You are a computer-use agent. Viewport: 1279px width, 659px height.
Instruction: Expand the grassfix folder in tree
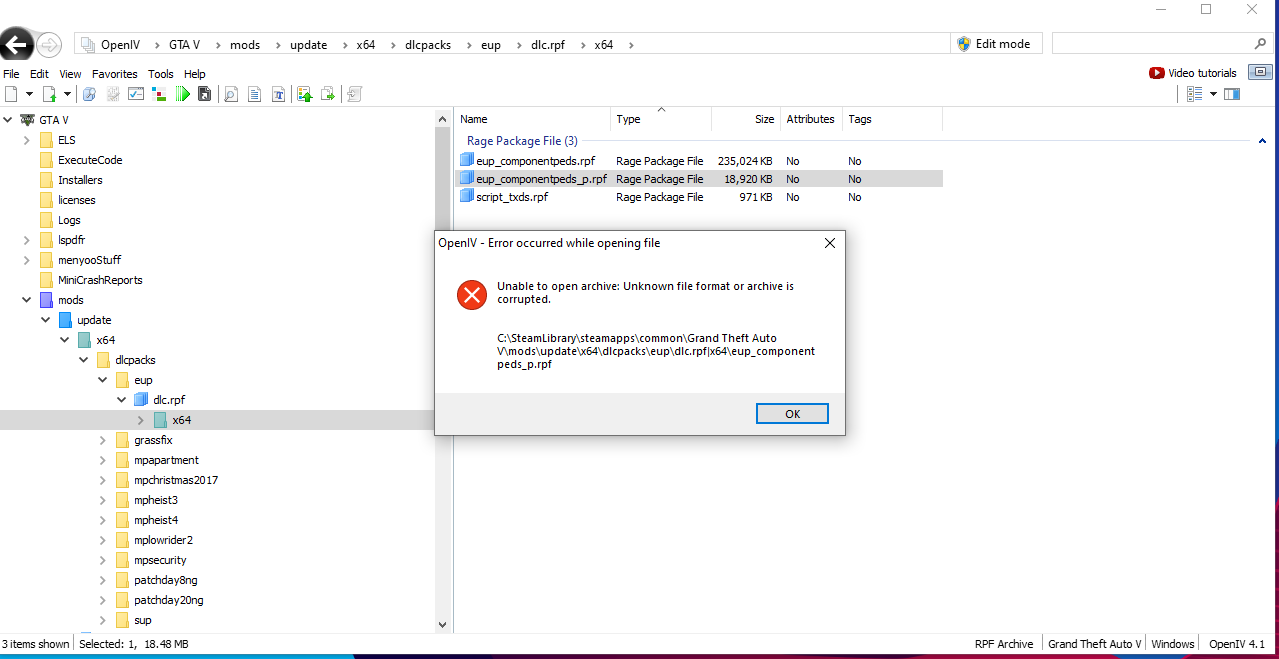pos(103,440)
